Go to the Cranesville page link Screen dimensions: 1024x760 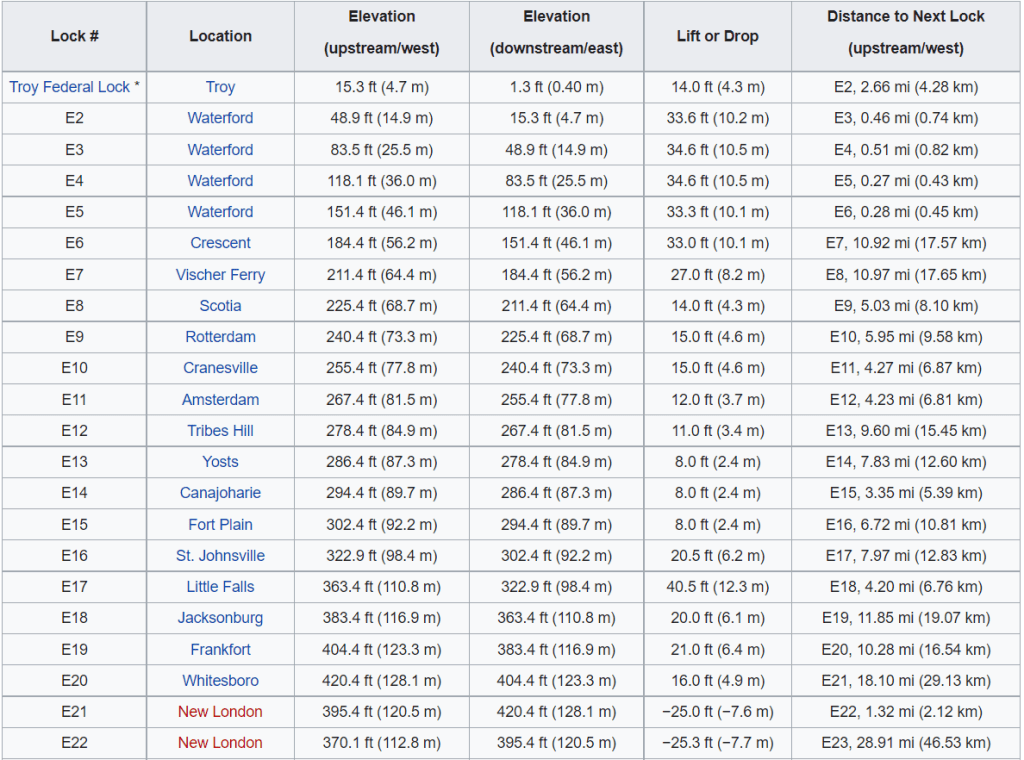(220, 368)
